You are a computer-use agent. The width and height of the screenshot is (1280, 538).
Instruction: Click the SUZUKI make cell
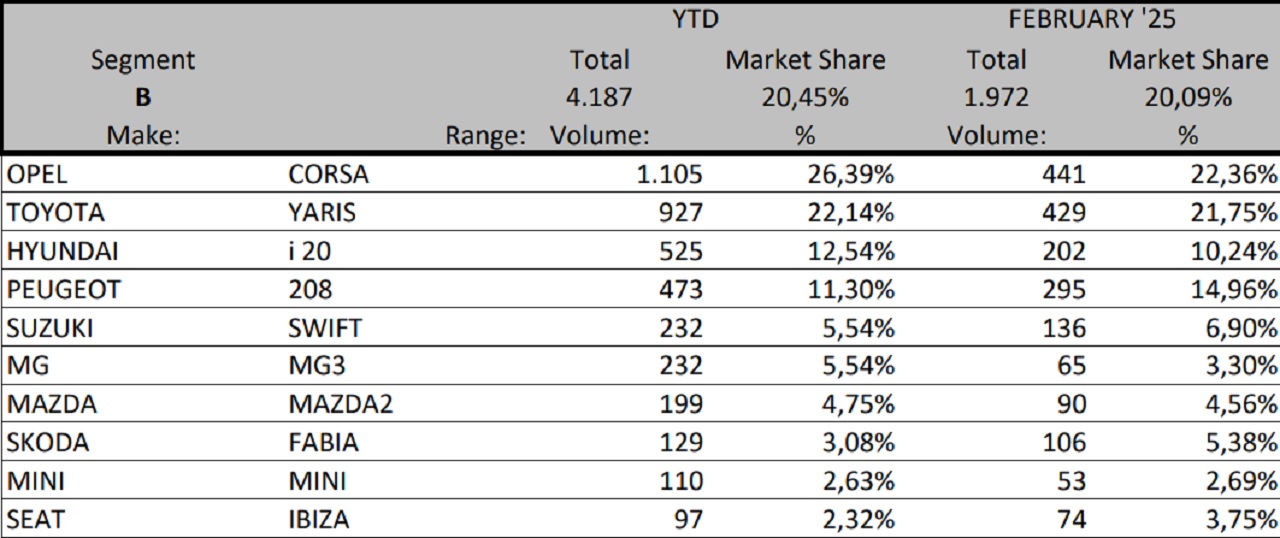50,327
